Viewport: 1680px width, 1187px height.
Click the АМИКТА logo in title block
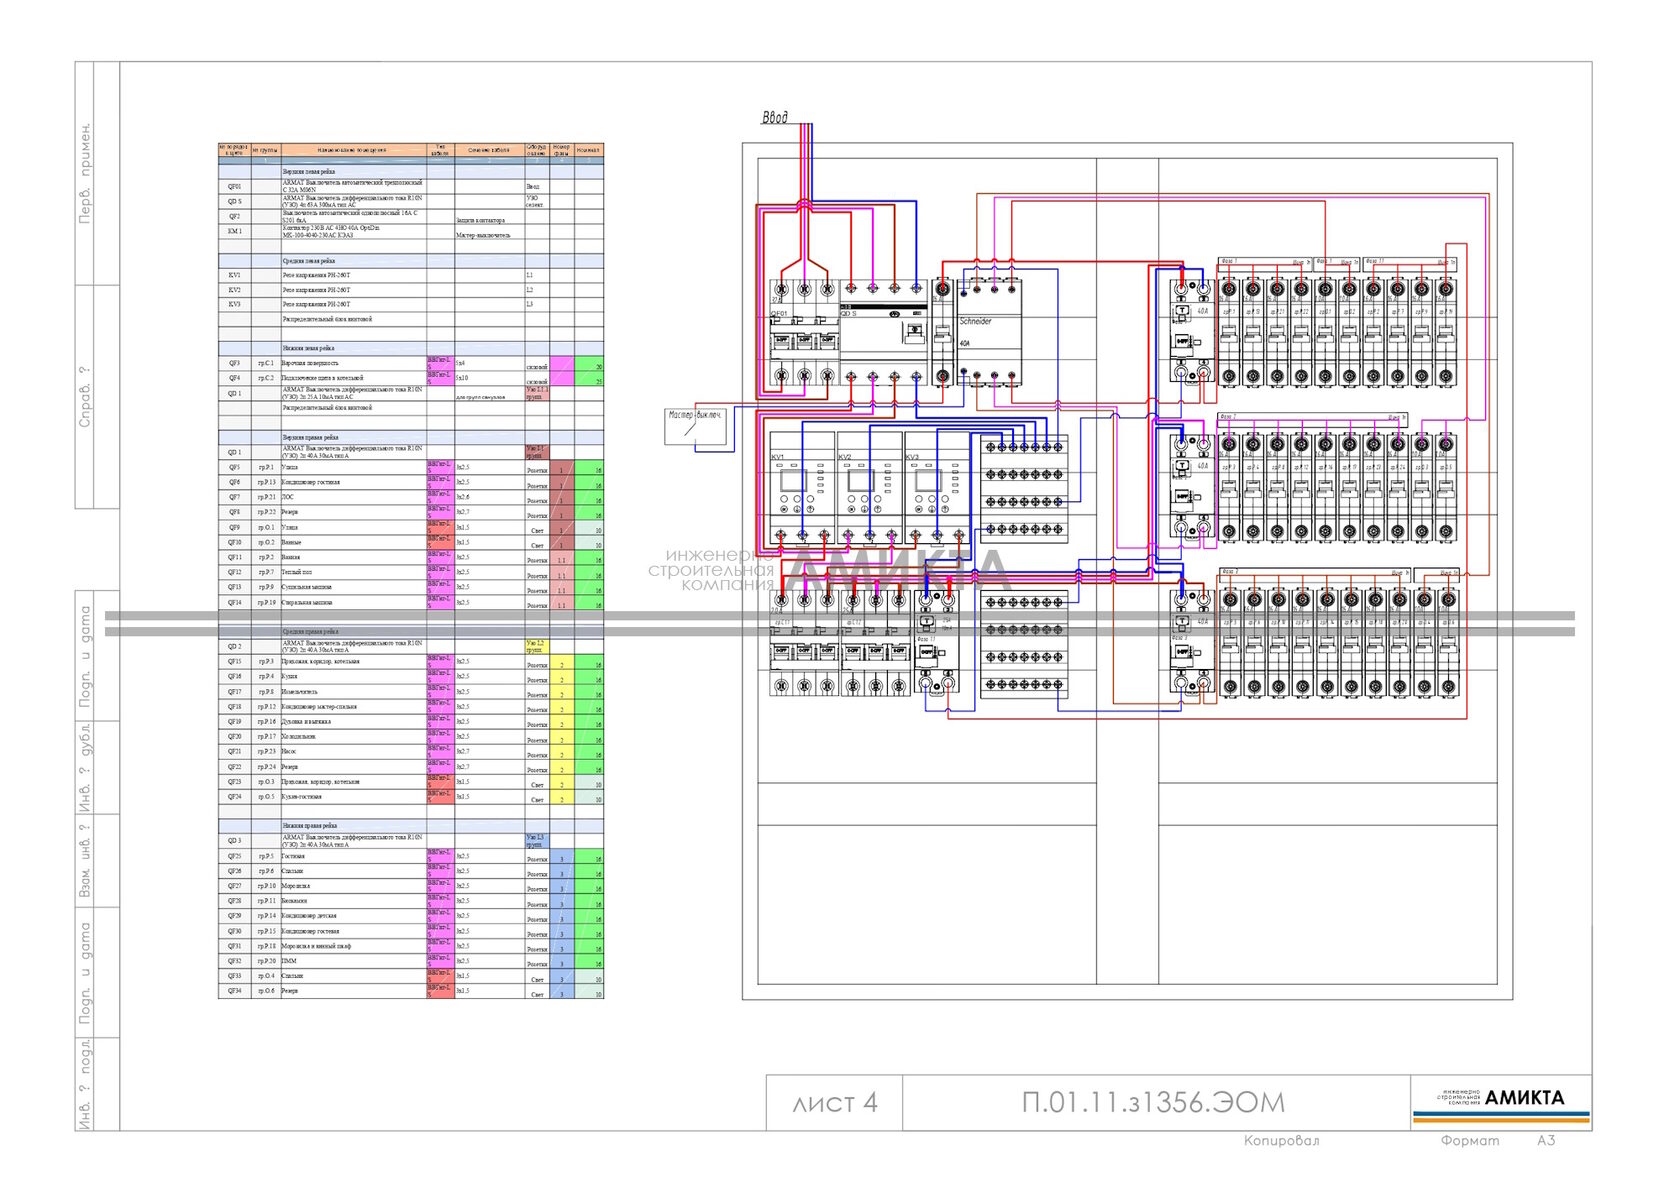pyautogui.click(x=1501, y=1102)
